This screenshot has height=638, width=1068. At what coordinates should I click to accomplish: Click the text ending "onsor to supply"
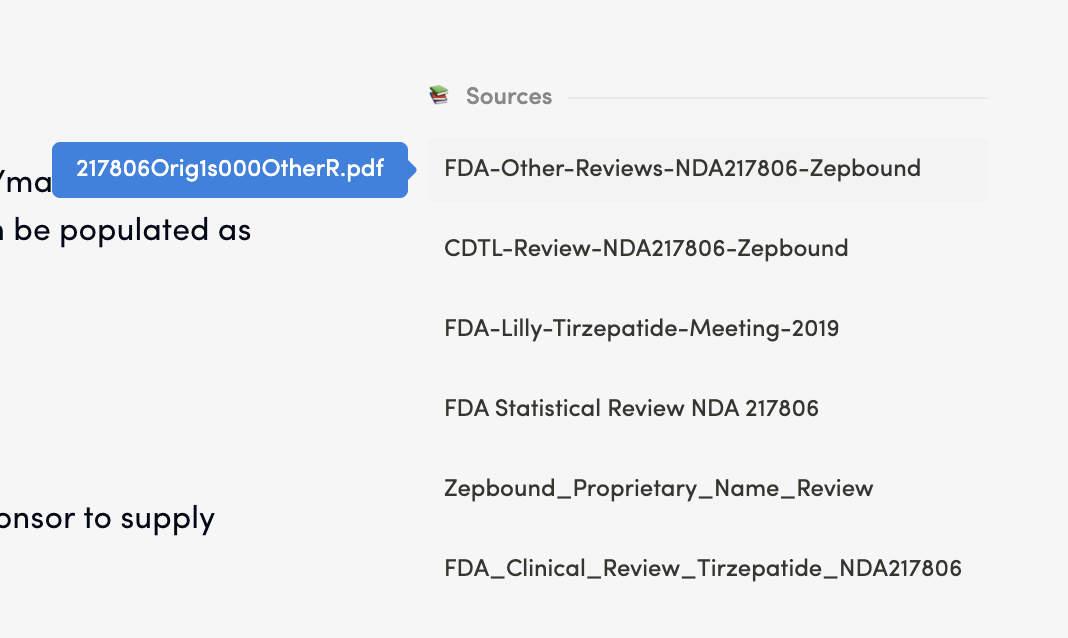click(107, 518)
